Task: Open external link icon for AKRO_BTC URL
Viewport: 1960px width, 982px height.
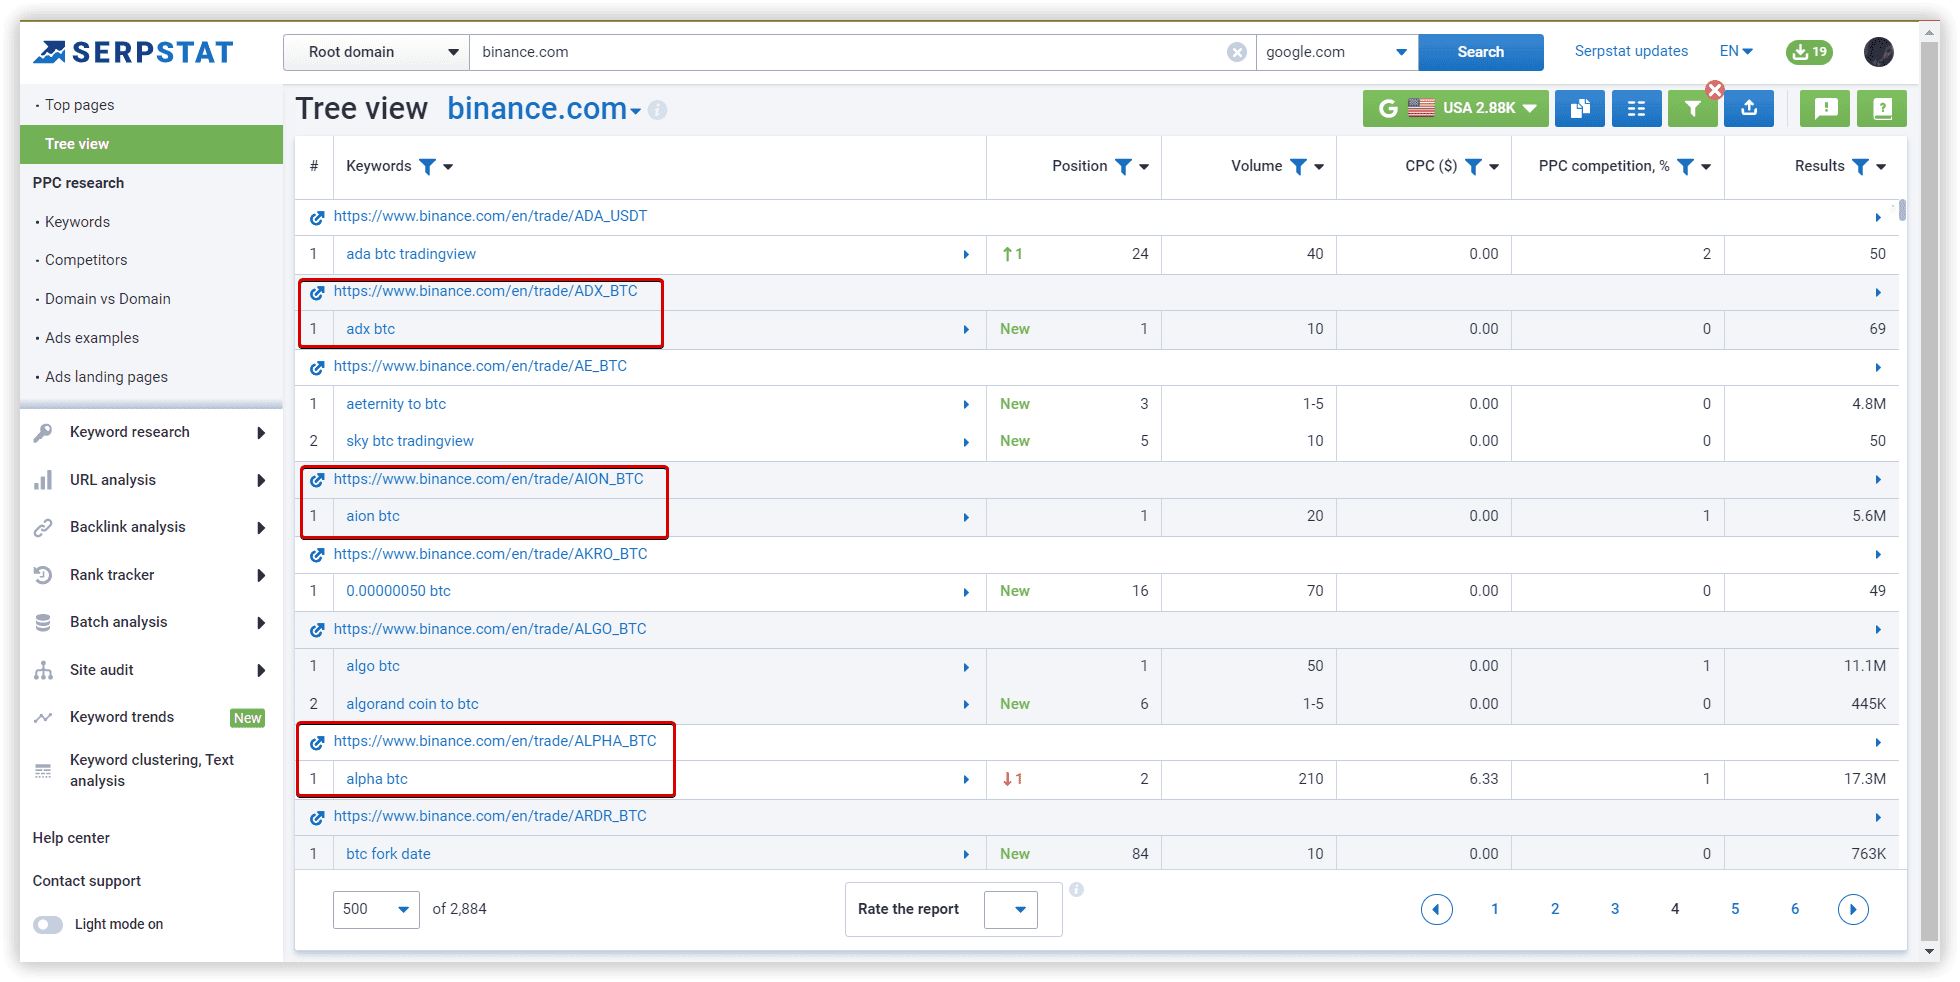Action: click(x=317, y=555)
